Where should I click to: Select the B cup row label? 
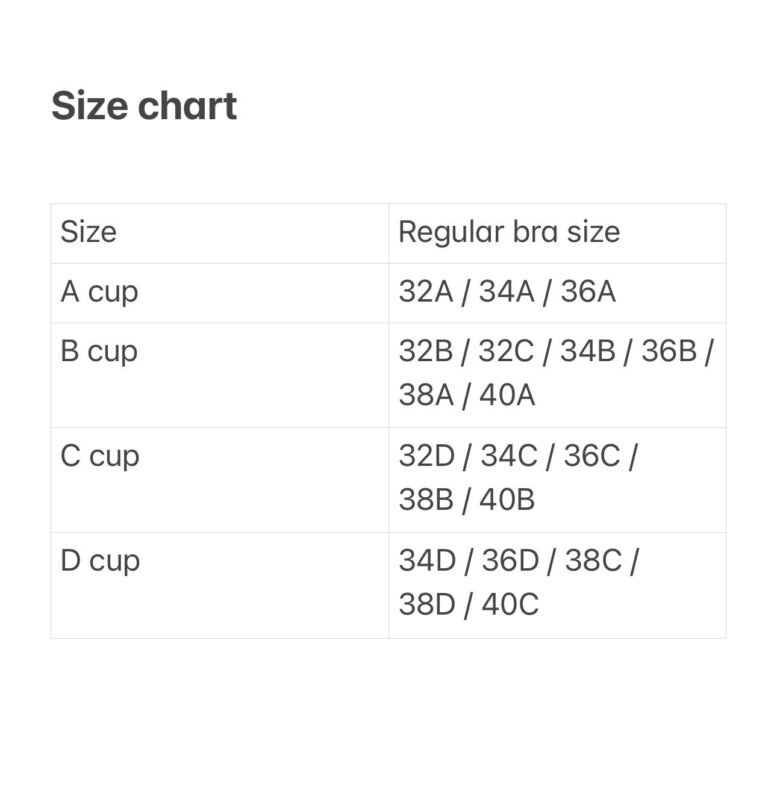[99, 352]
